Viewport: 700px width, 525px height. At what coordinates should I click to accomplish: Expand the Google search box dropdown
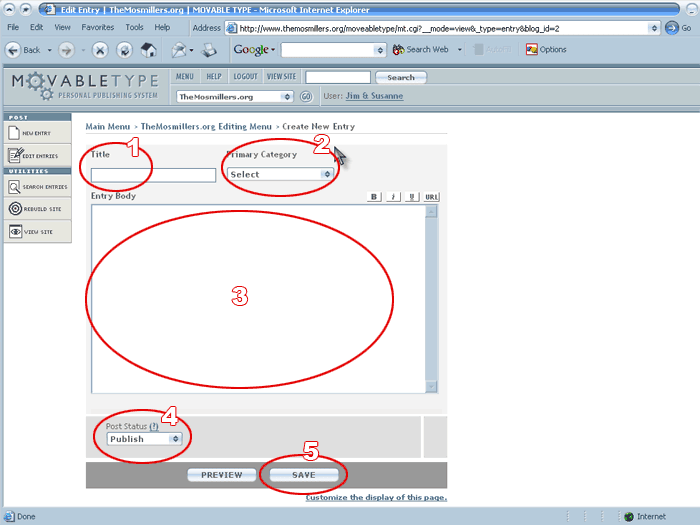380,50
